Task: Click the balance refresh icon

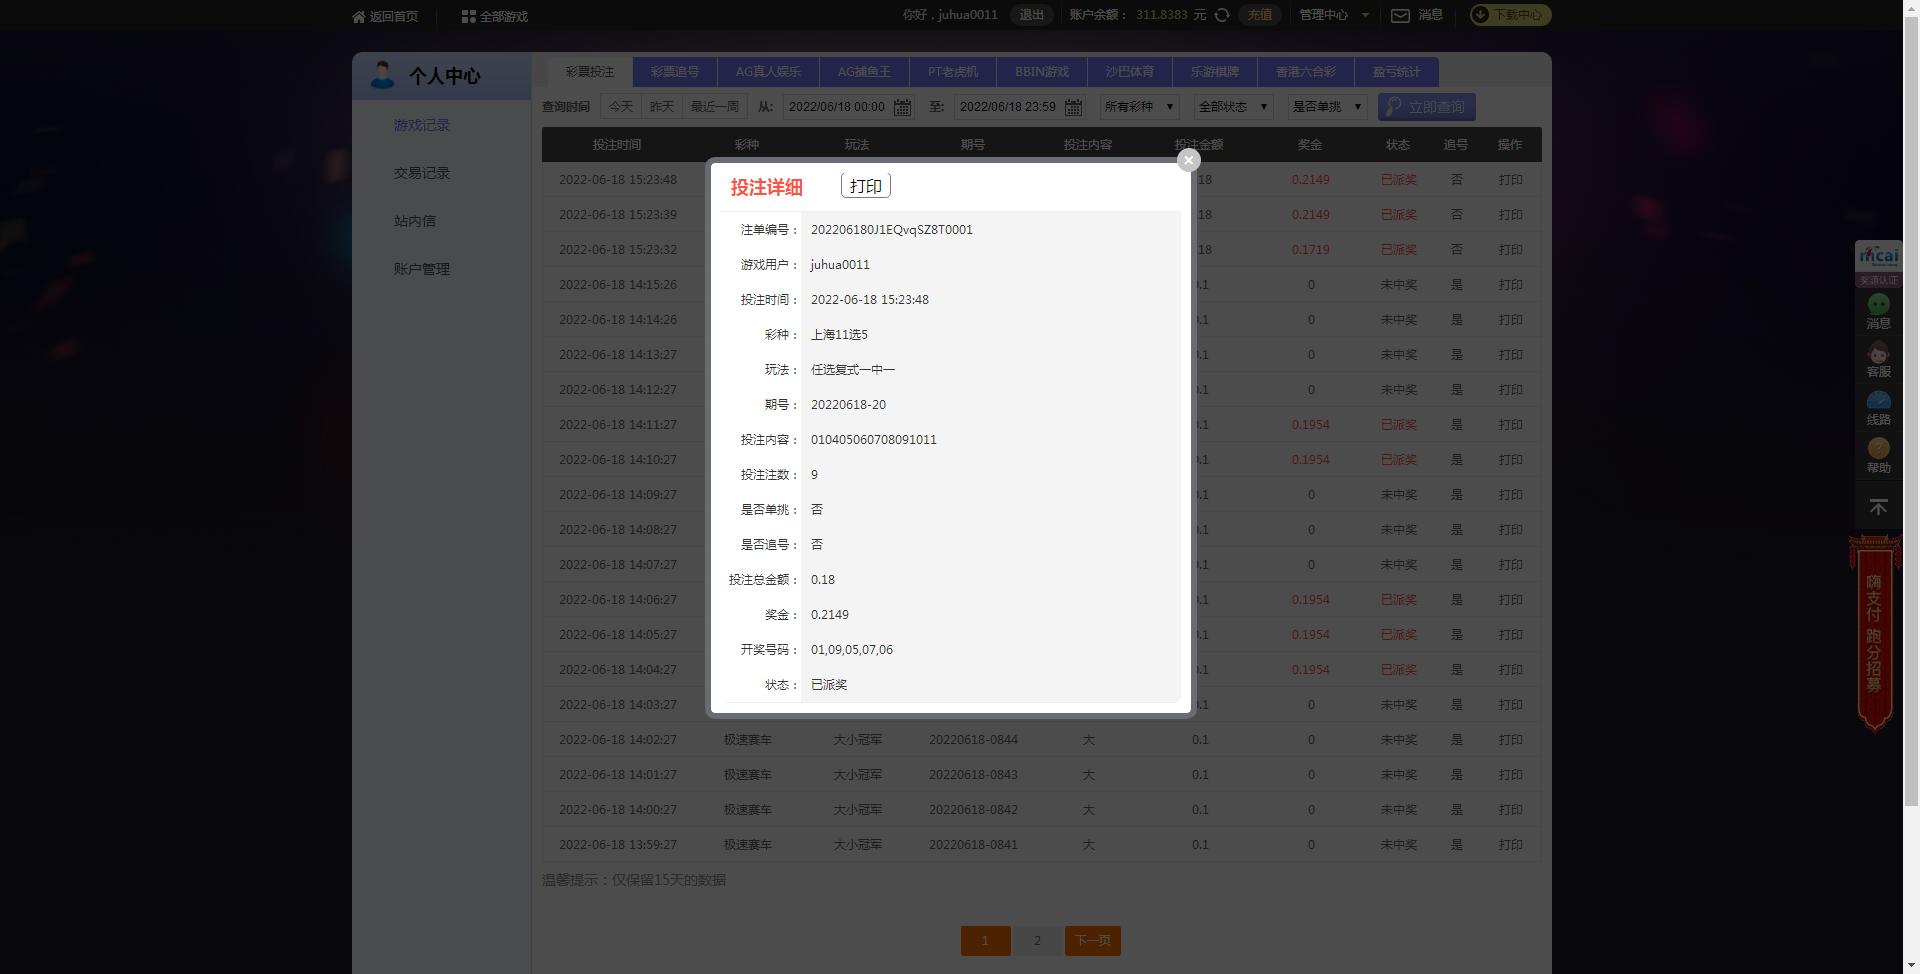Action: pos(1222,15)
